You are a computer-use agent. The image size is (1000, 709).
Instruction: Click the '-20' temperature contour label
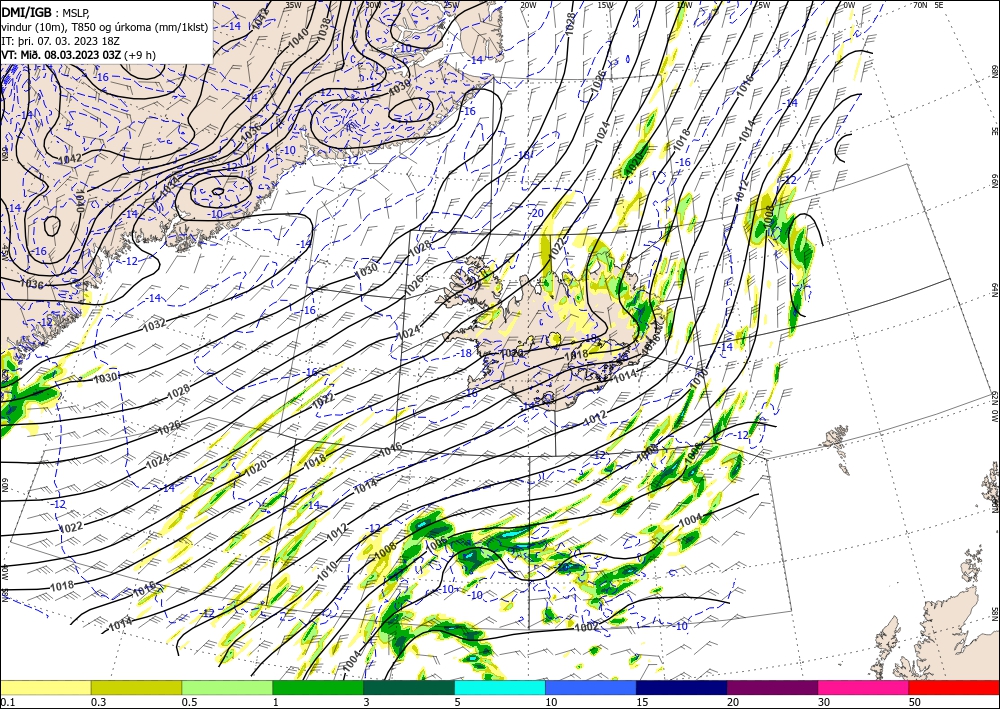click(537, 213)
